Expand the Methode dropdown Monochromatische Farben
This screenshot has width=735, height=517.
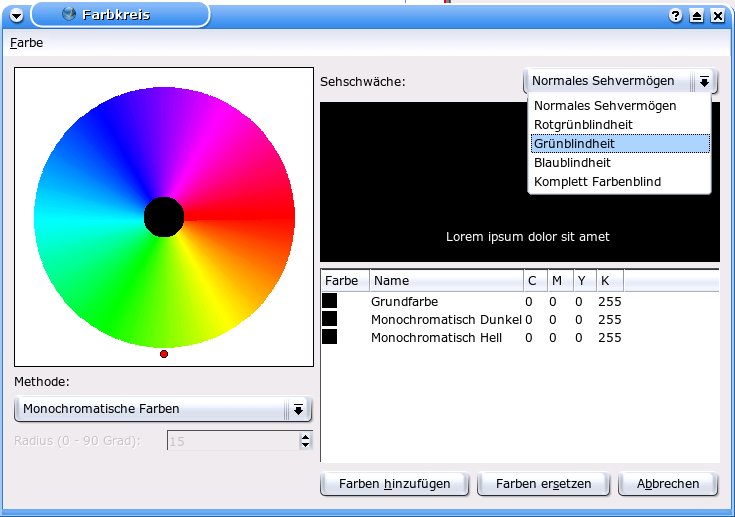163,409
